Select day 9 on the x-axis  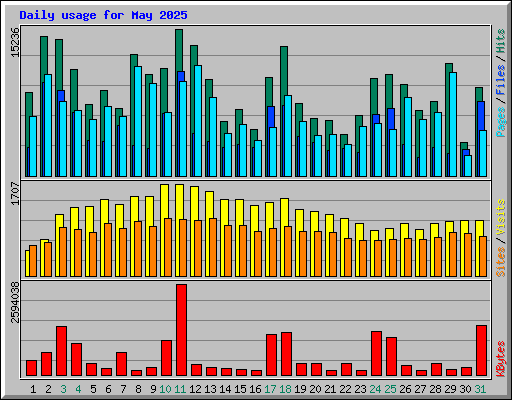(x=153, y=389)
